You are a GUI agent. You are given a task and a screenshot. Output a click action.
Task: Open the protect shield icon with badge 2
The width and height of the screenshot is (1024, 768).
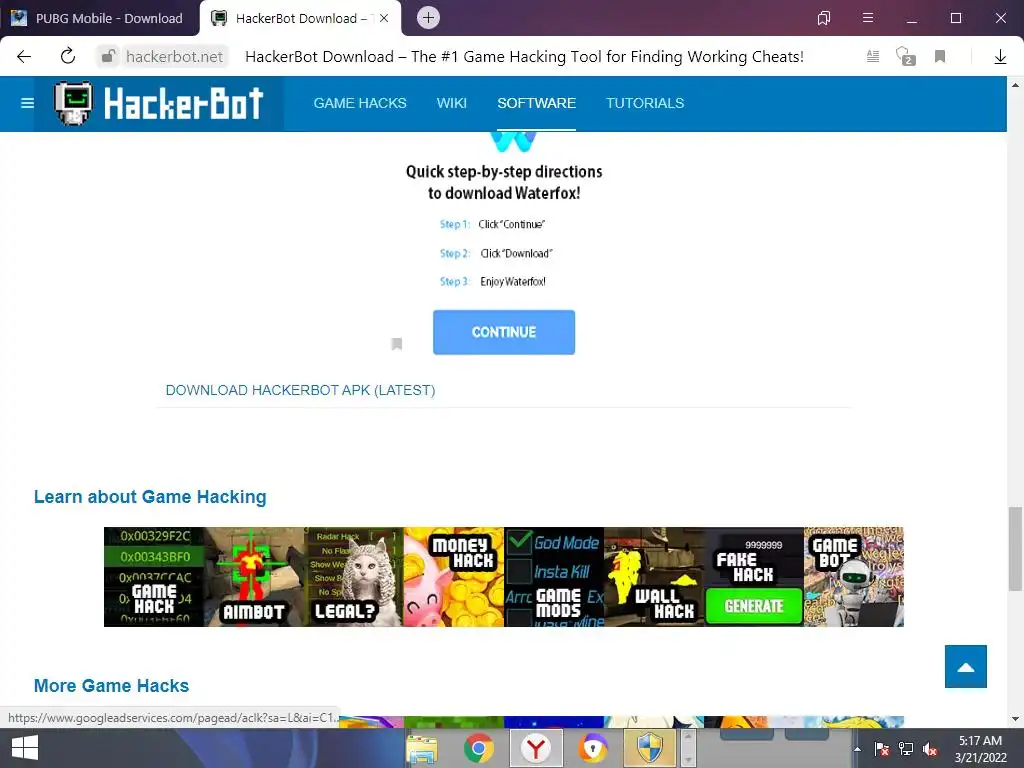pos(905,56)
